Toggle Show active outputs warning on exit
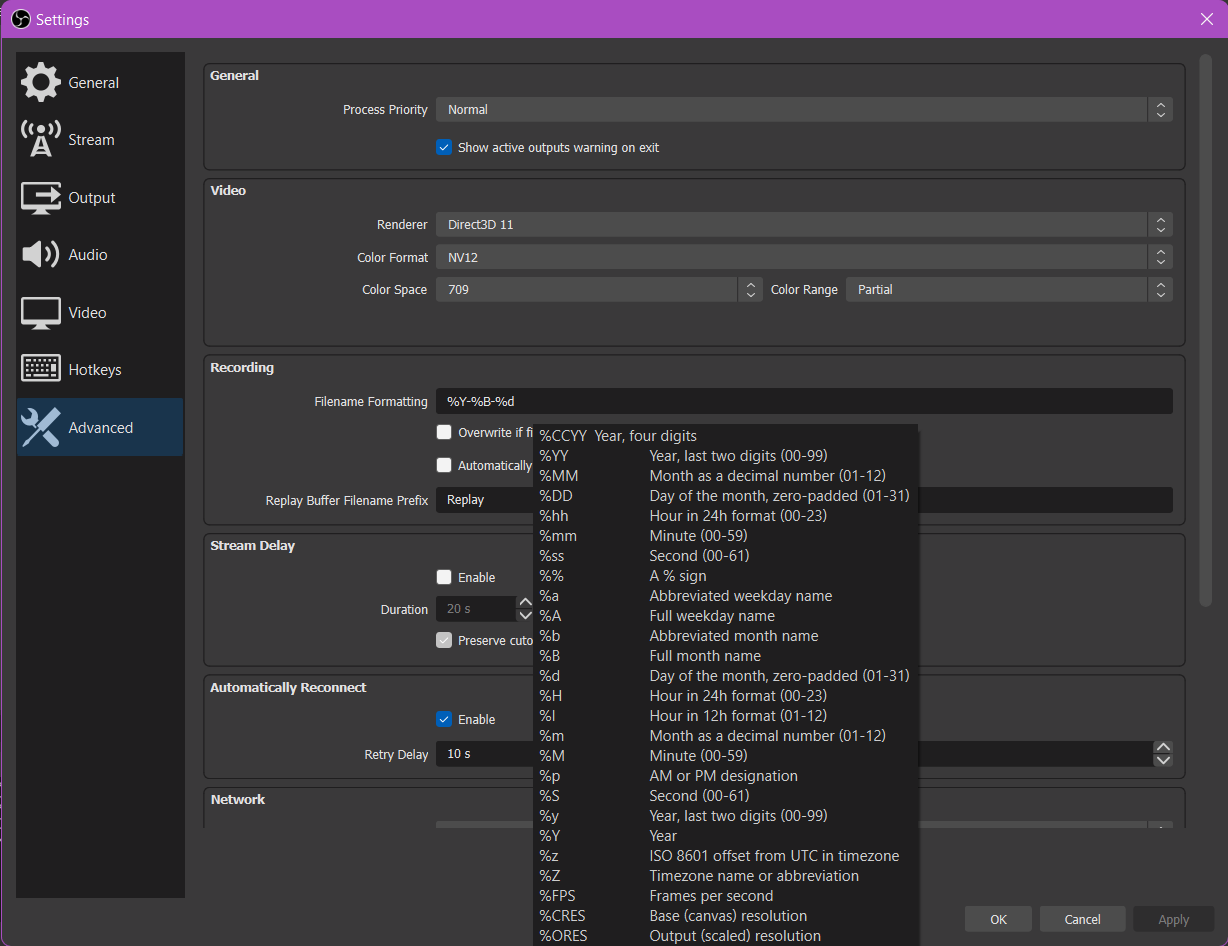 tap(444, 147)
